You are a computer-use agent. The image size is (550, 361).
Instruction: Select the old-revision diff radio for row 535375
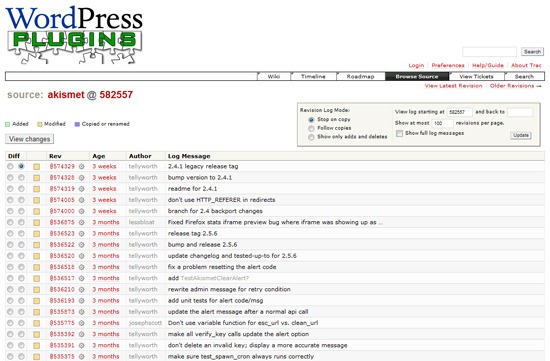point(10,357)
